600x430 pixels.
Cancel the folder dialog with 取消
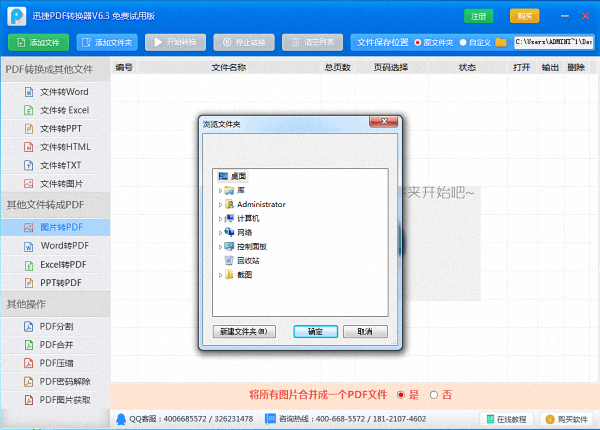pos(365,332)
